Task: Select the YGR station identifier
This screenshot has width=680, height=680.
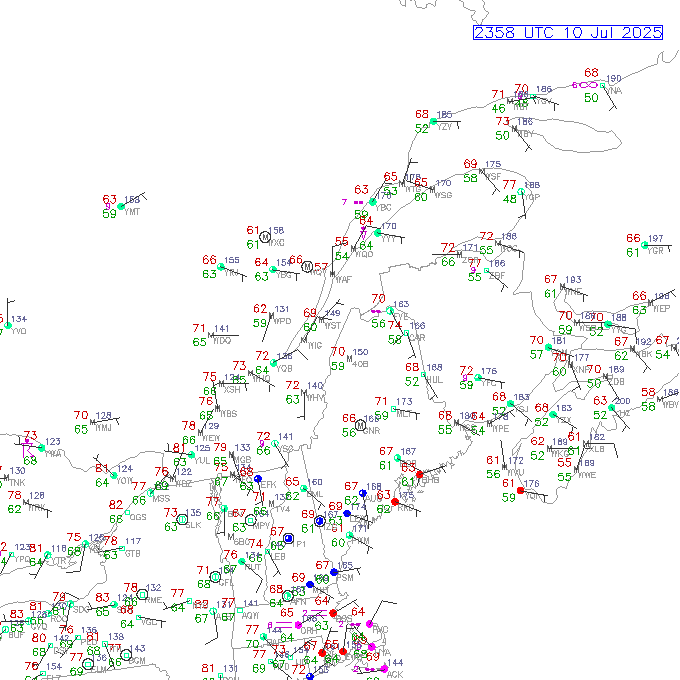Action: [x=655, y=251]
